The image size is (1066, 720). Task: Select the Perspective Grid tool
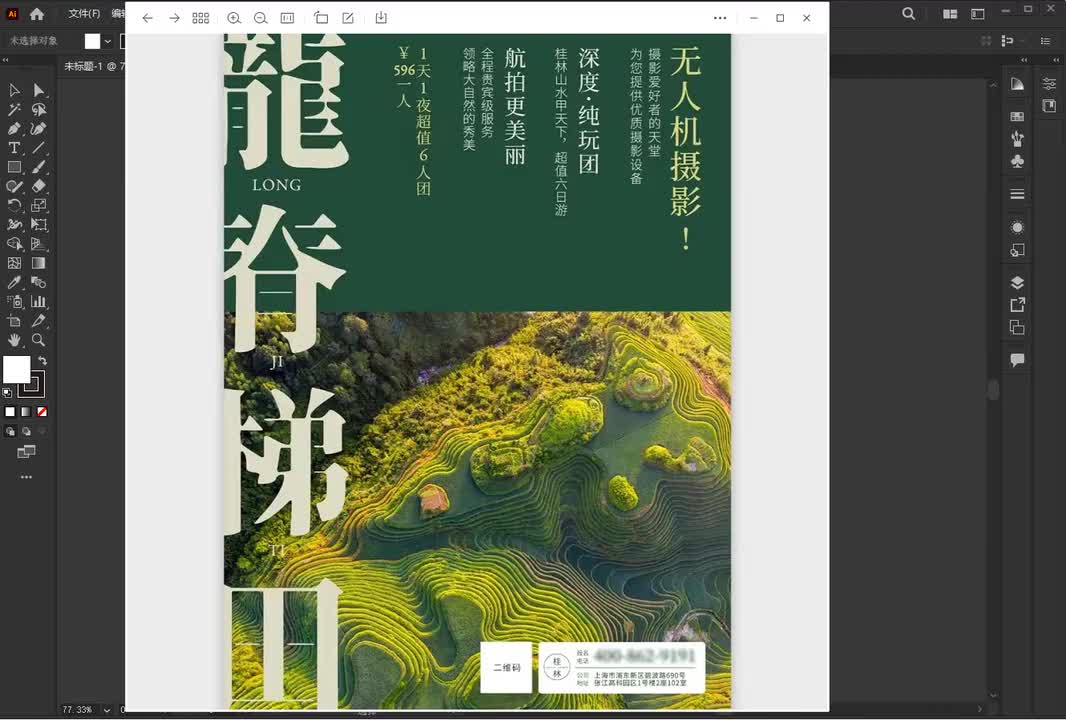39,243
